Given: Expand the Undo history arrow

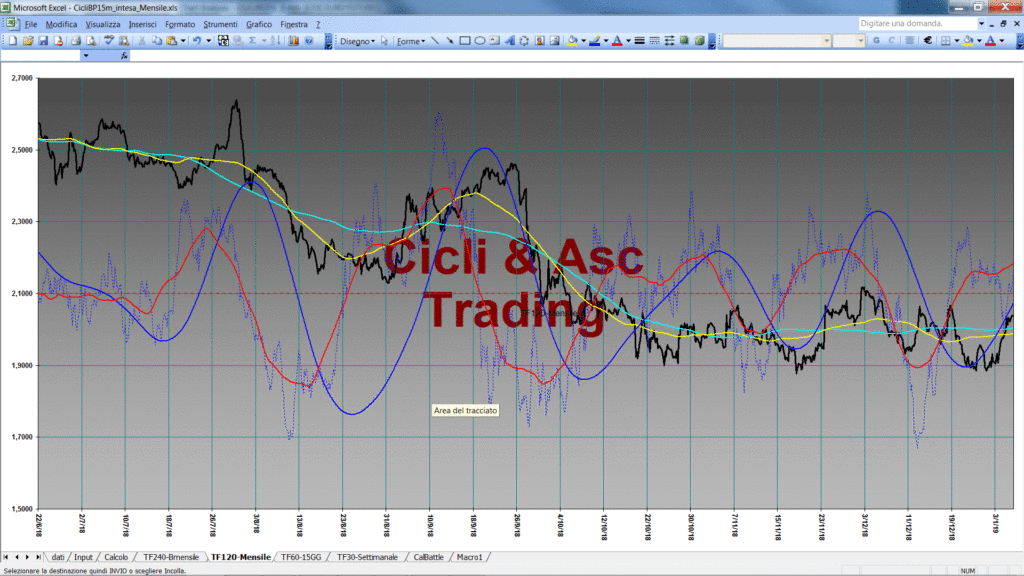Looking at the screenshot, I should (x=208, y=40).
